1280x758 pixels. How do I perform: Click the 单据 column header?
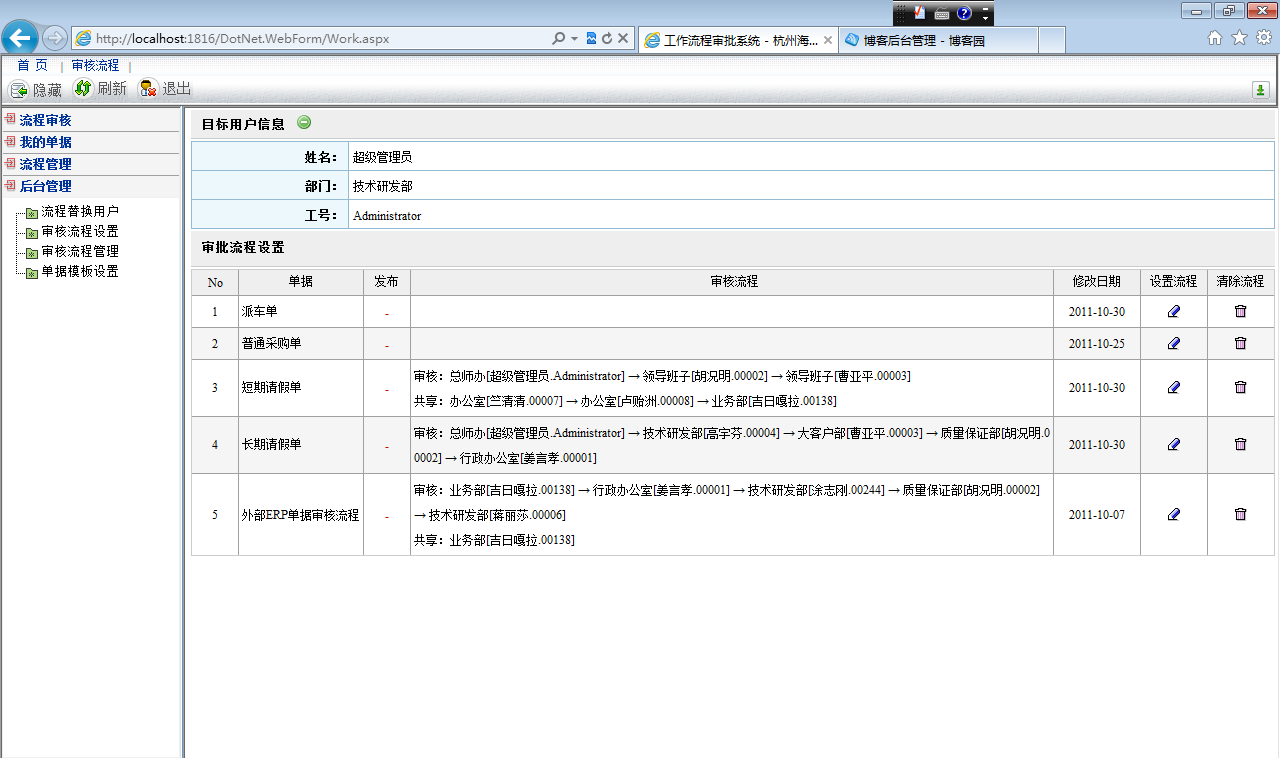tap(301, 282)
